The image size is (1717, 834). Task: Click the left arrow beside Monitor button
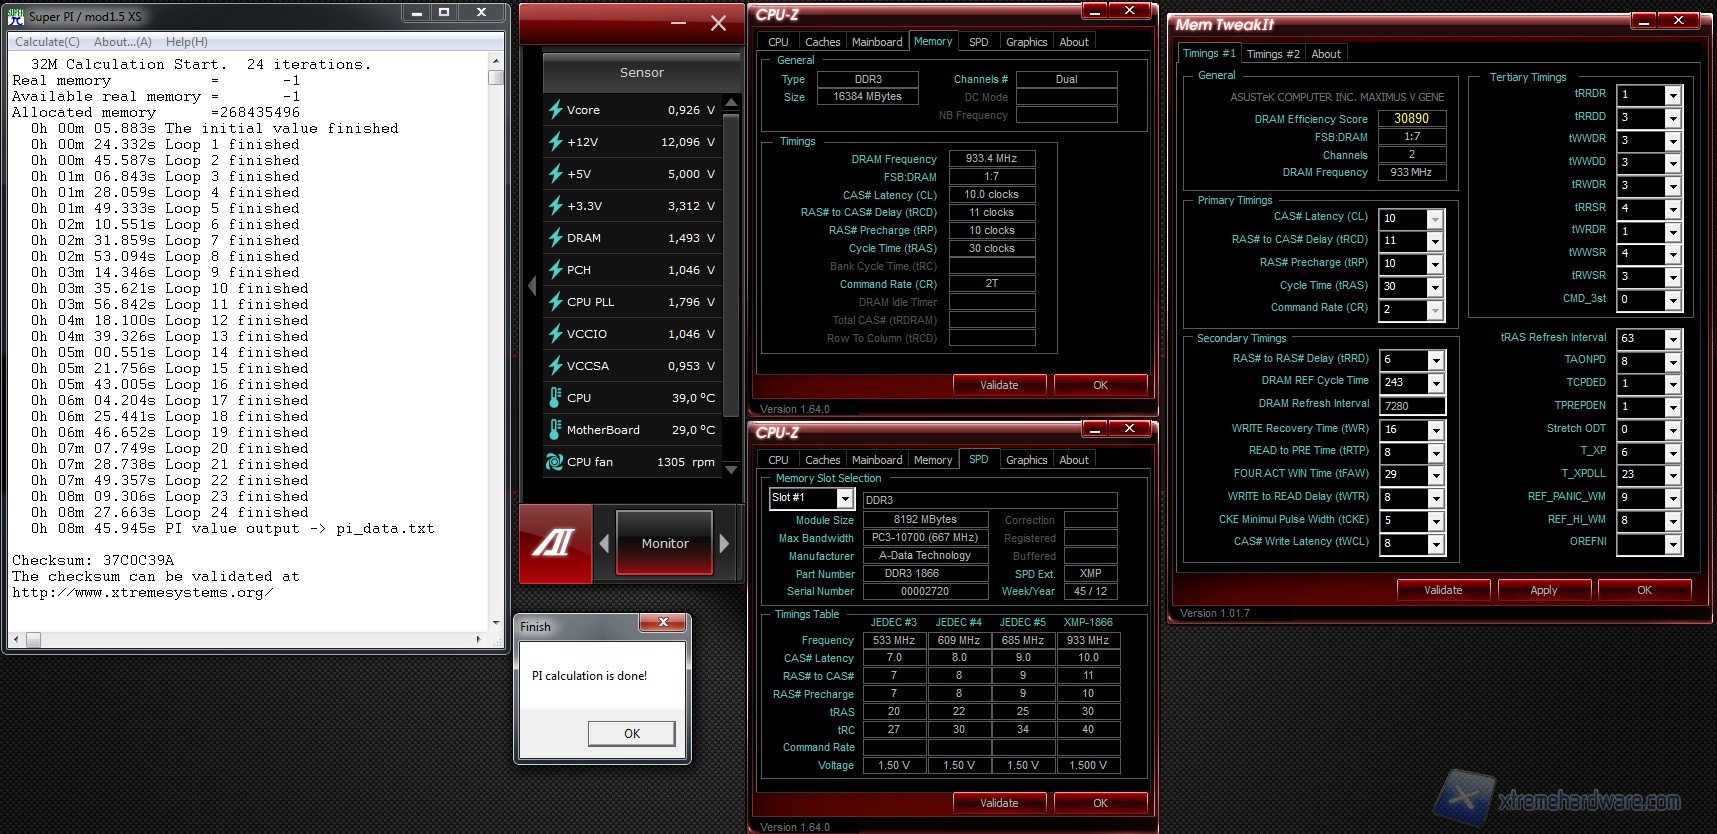pyautogui.click(x=604, y=544)
